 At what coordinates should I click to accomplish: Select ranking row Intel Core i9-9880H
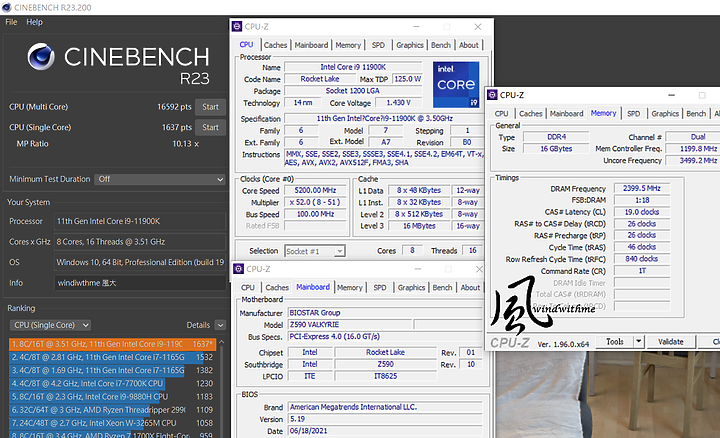[x=112, y=397]
